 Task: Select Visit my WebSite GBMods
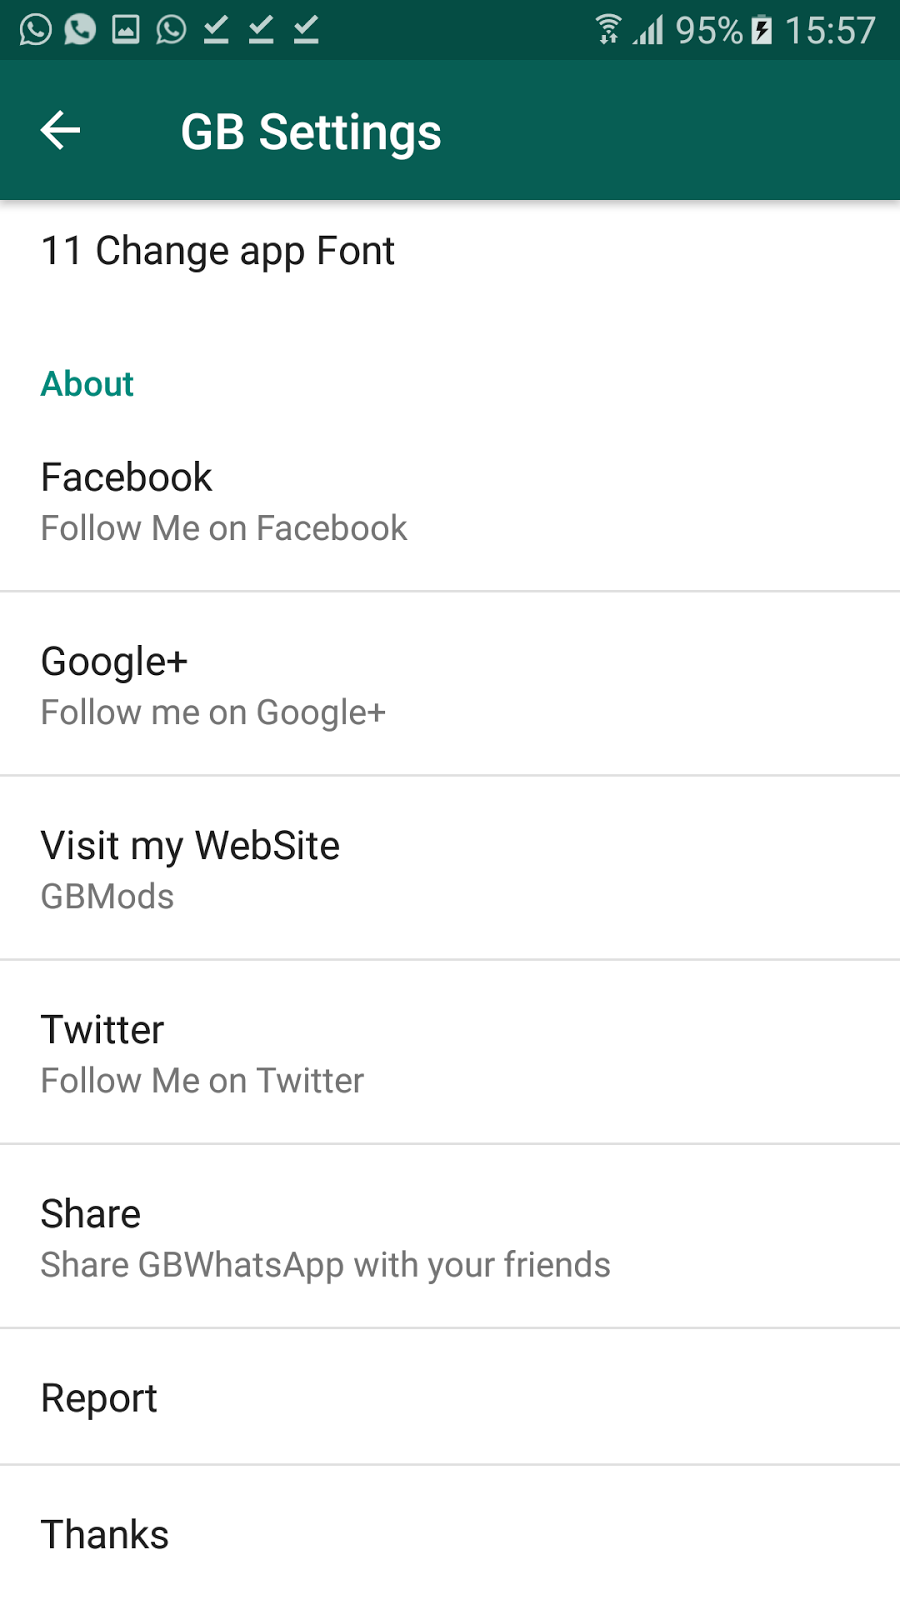coord(450,868)
